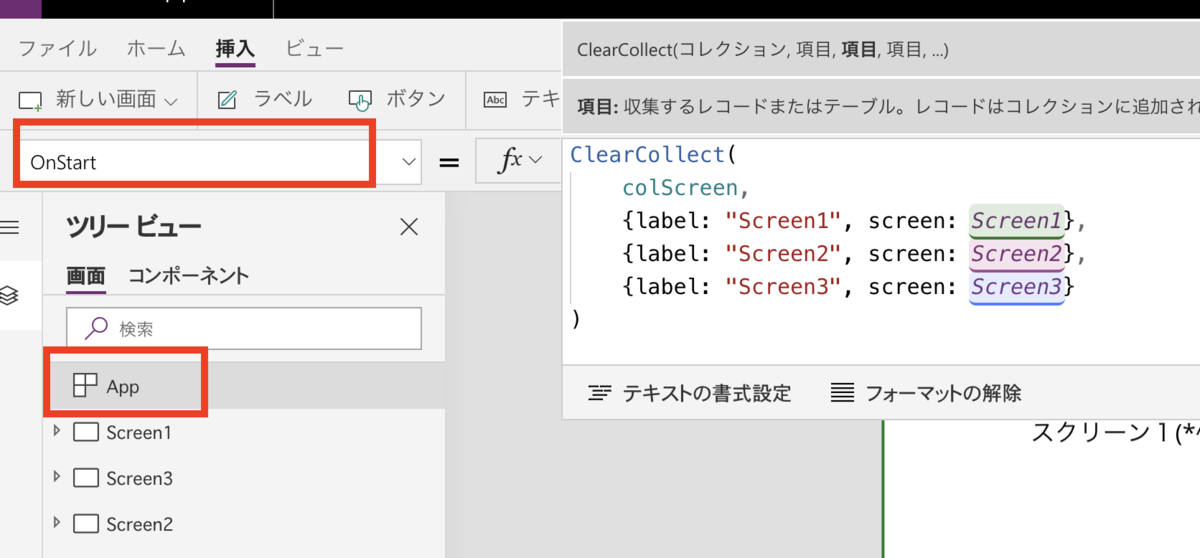
Task: Expand the Screen3 tree node
Action: tap(57, 477)
